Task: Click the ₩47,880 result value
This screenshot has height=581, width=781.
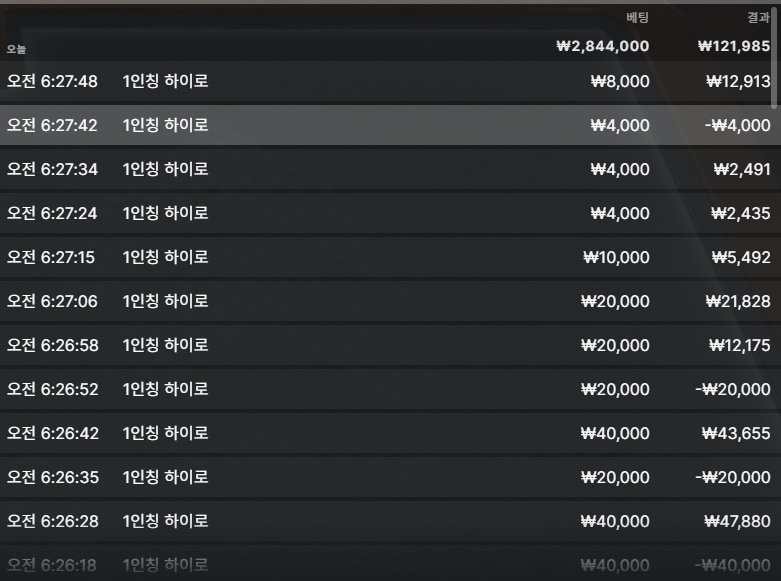Action: [x=737, y=521]
